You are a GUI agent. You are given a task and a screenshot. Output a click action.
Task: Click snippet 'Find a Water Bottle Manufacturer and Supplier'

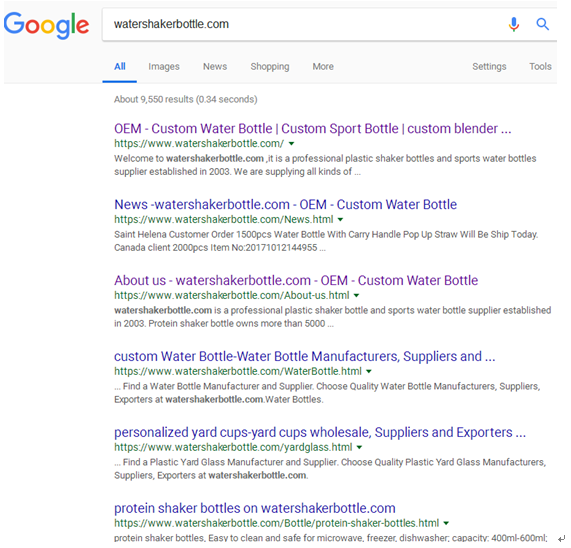pyautogui.click(x=327, y=393)
